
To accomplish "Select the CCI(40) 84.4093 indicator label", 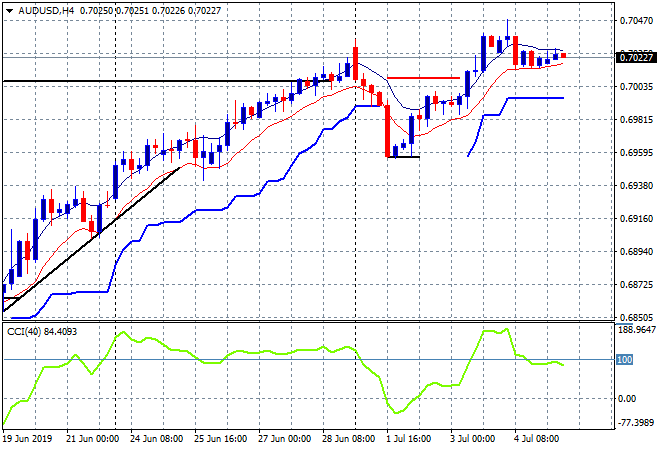I will tap(42, 332).
